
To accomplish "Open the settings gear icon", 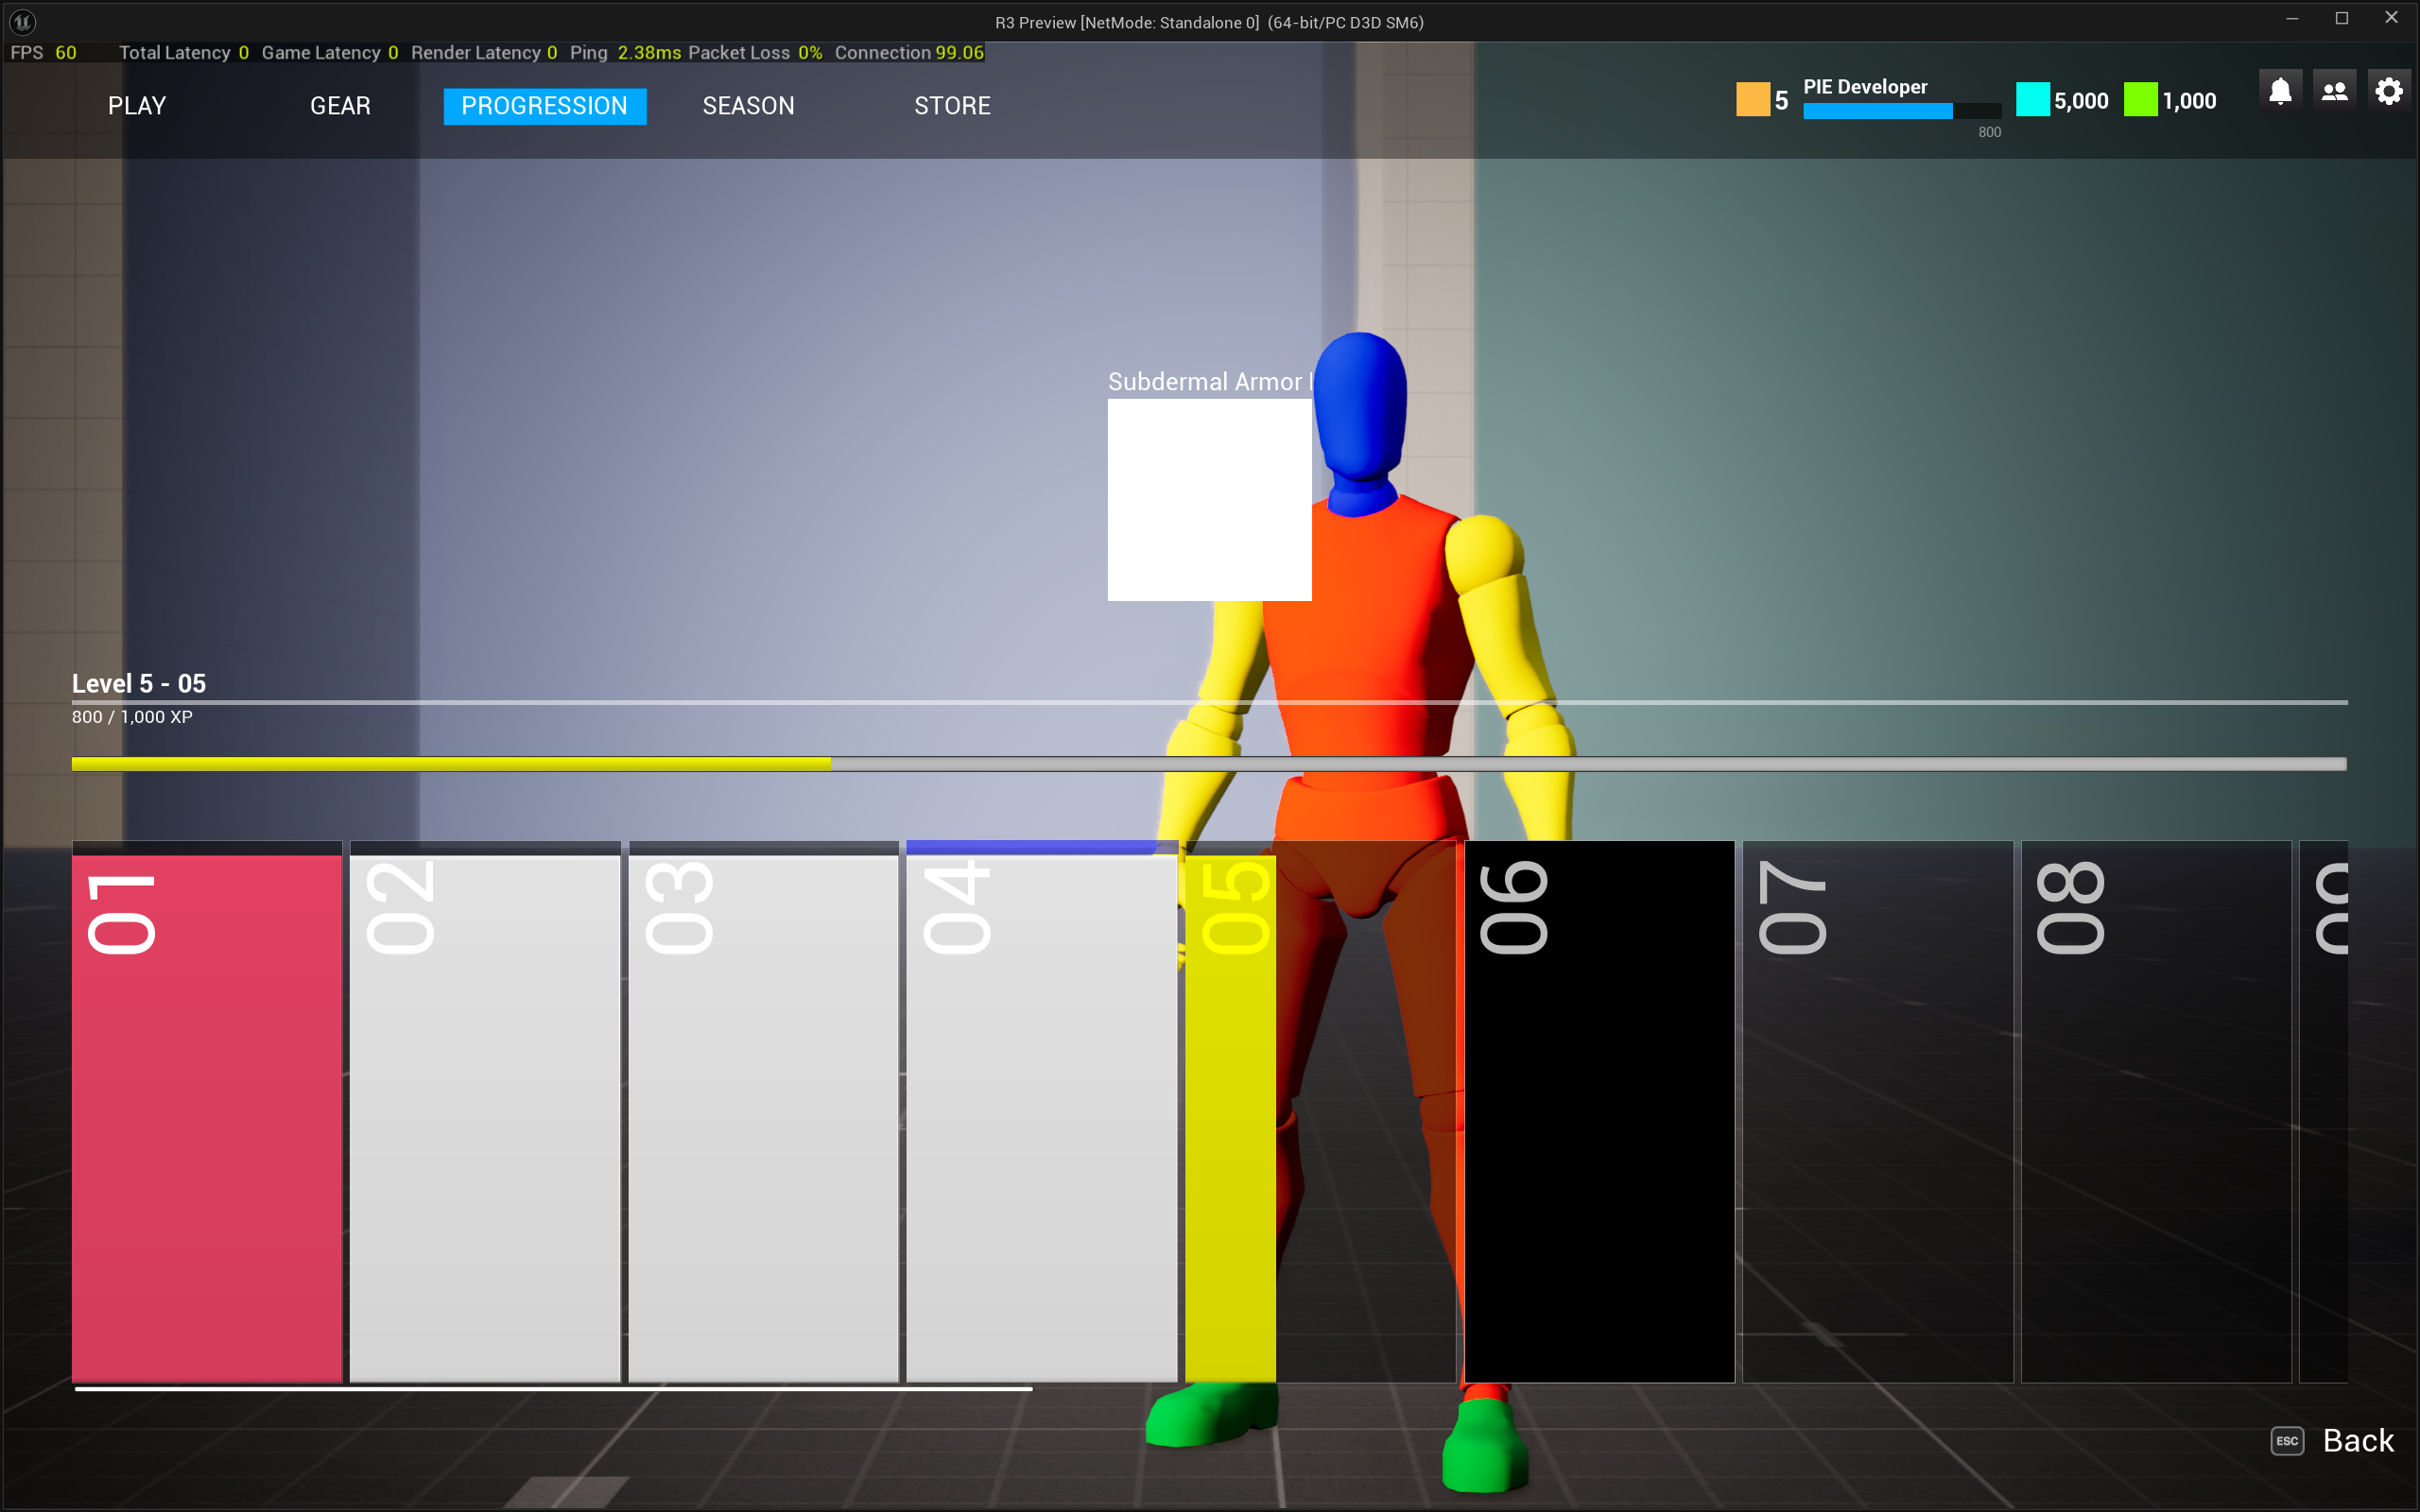I will [2389, 91].
